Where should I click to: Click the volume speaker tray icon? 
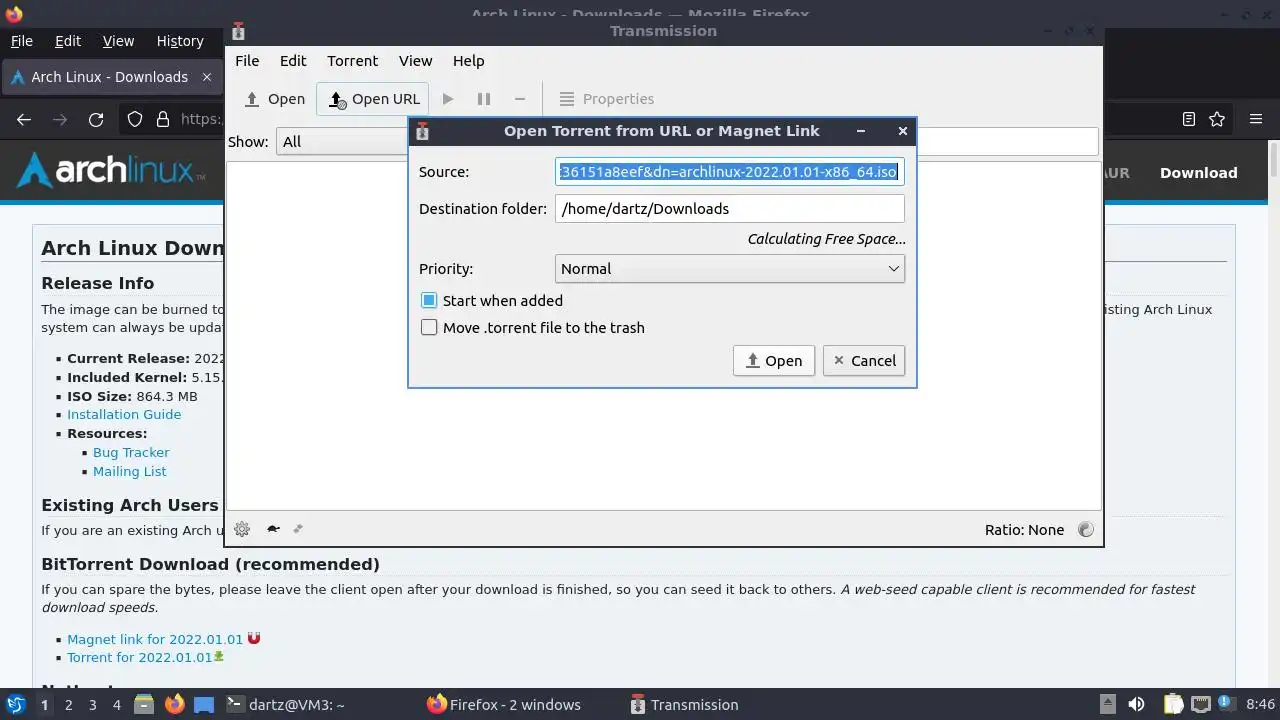pos(1136,705)
